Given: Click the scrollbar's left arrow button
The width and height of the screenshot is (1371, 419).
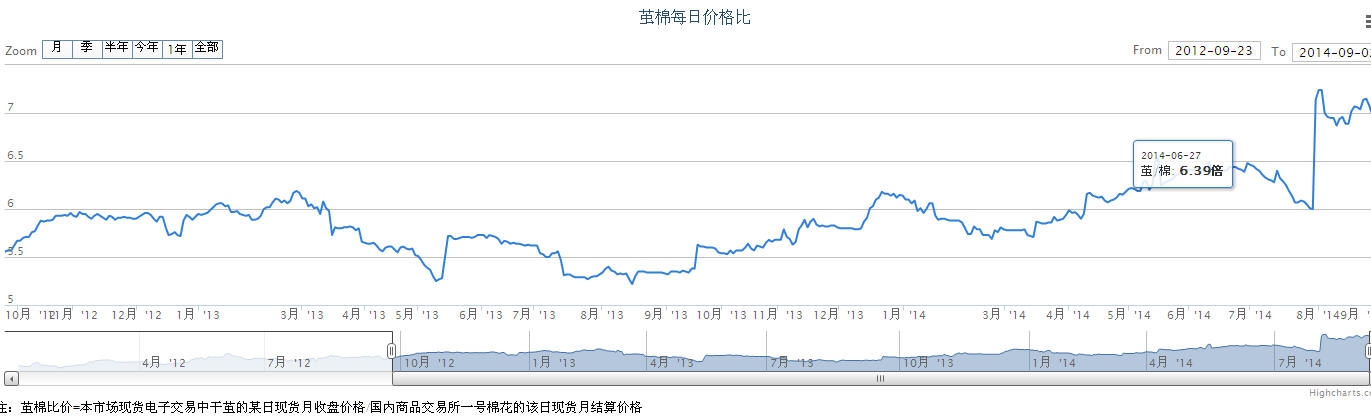Looking at the screenshot, I should click(x=11, y=378).
